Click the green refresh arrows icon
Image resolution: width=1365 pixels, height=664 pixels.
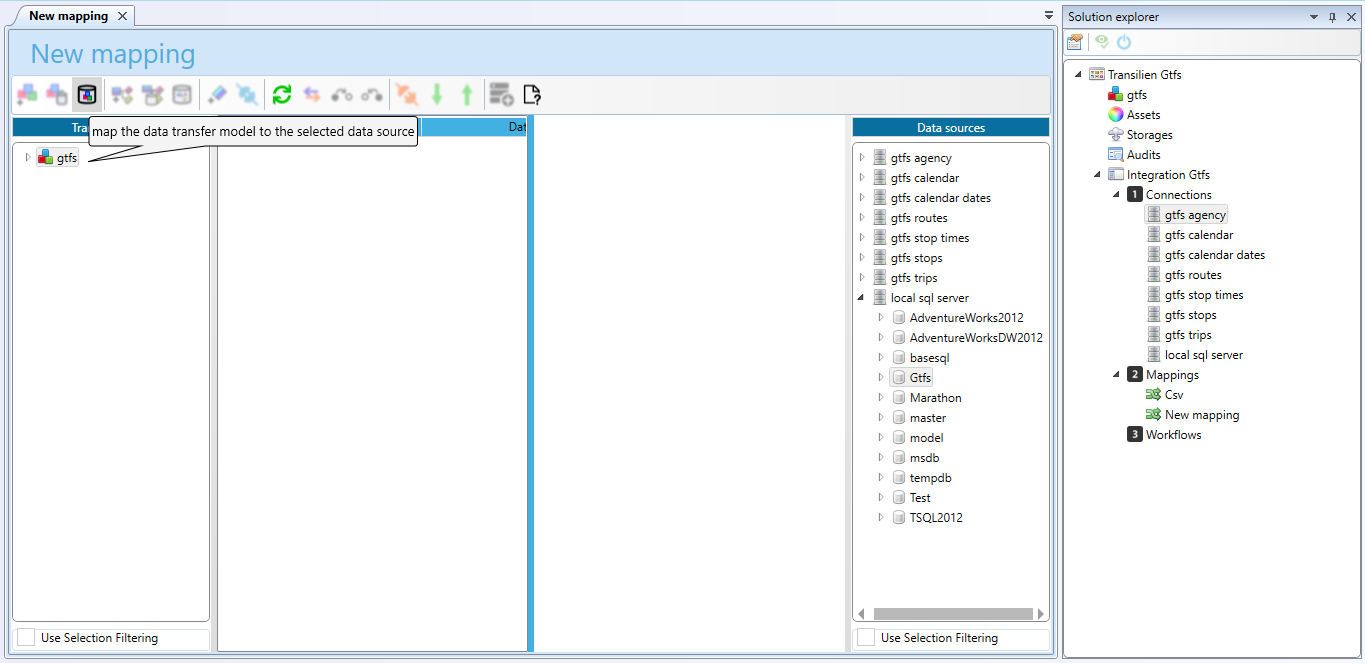[282, 94]
